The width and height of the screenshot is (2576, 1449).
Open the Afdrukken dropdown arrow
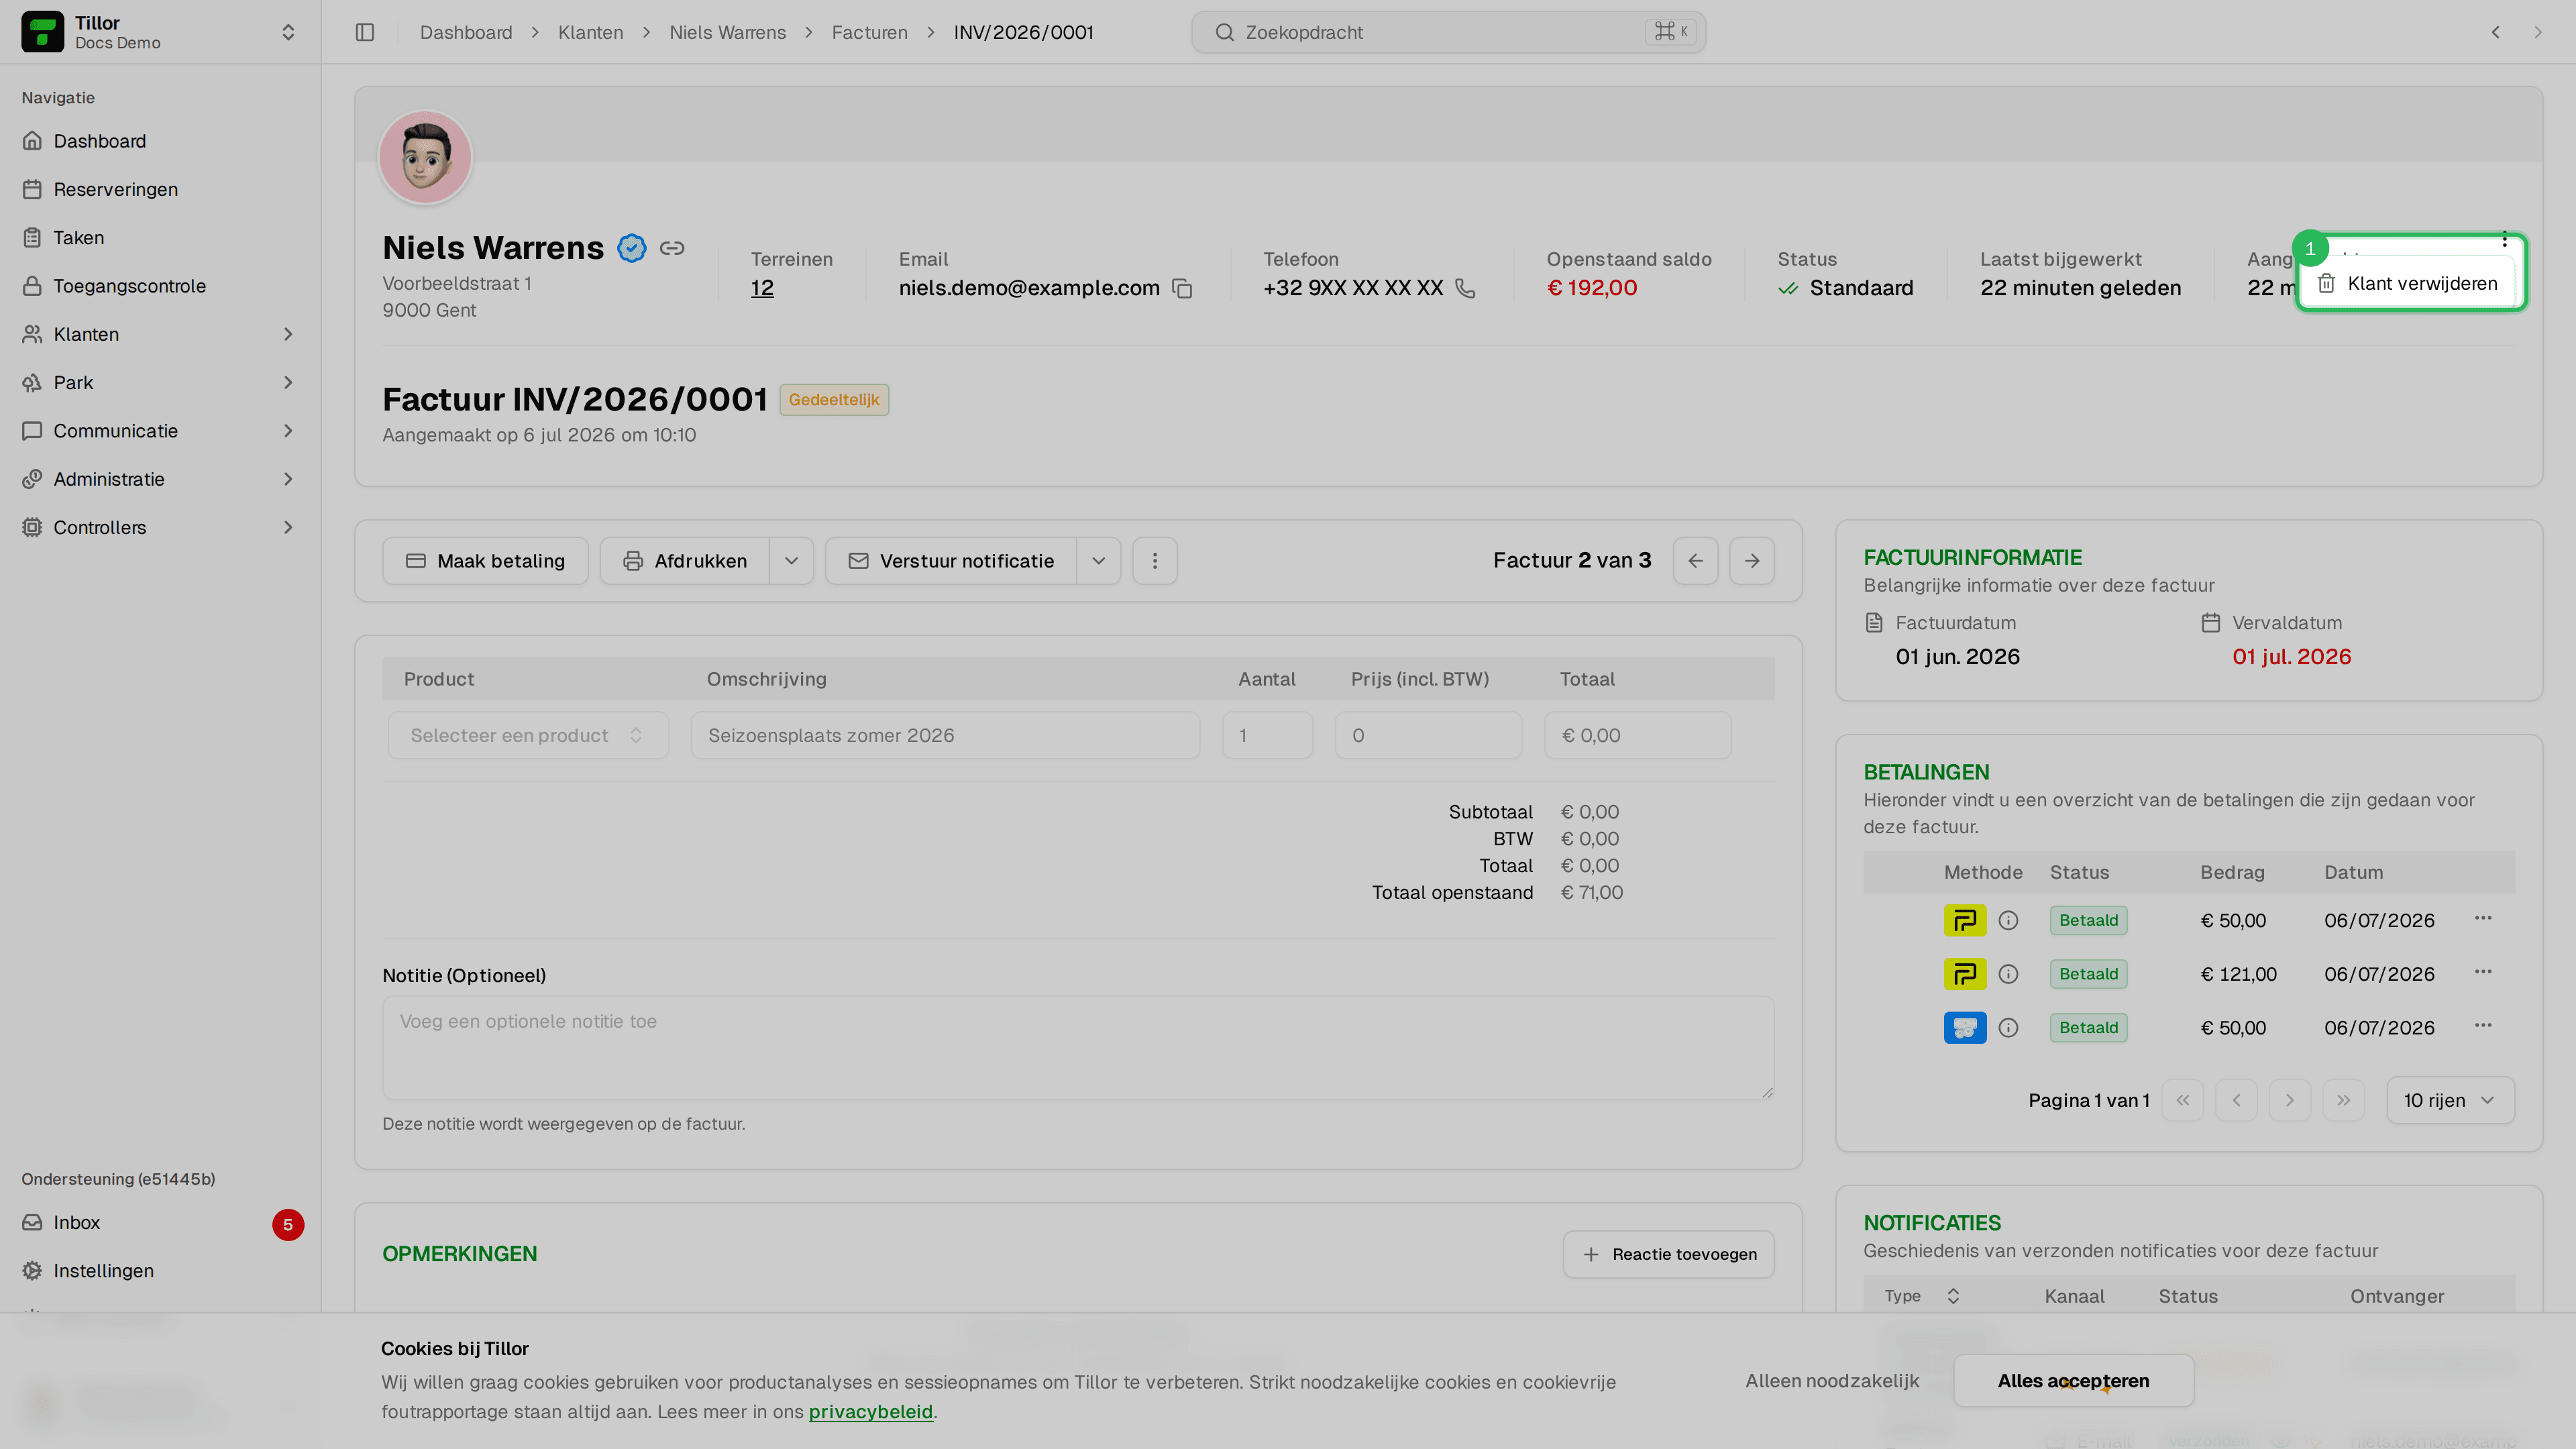(x=792, y=561)
